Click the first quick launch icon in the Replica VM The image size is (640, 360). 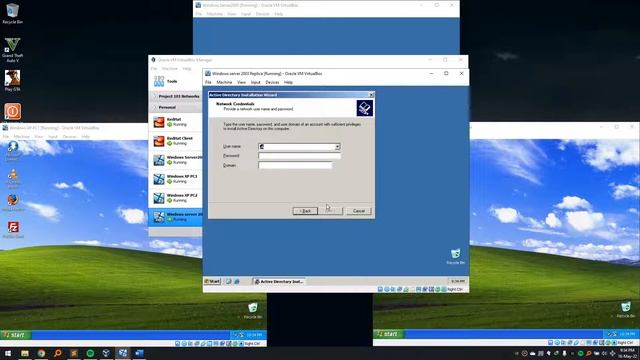click(229, 282)
